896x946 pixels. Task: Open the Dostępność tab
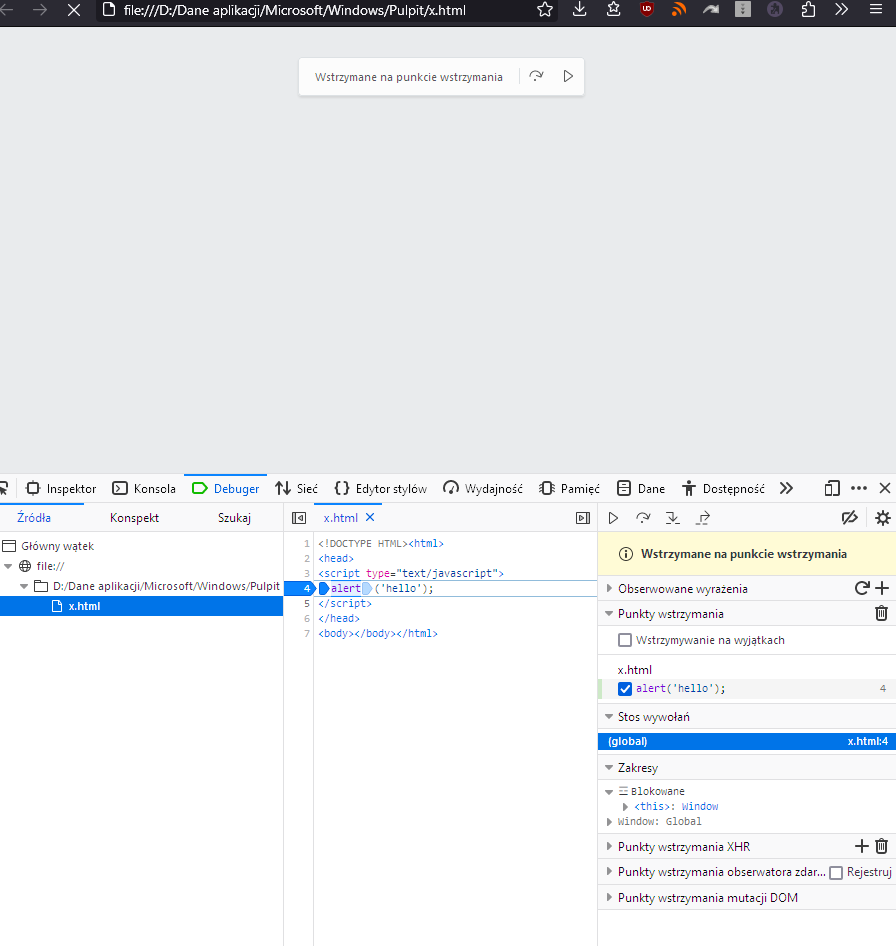coord(723,488)
